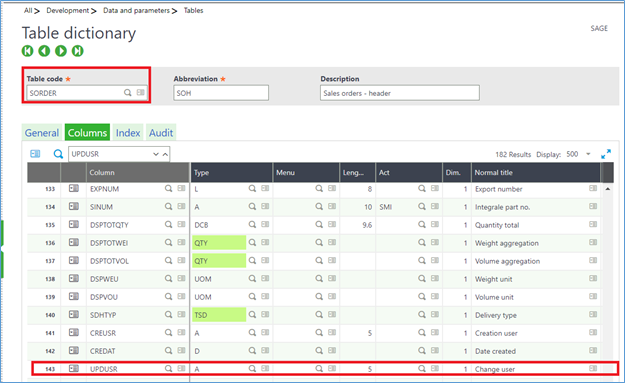This screenshot has width=625, height=383.
Task: Select row number 138
Action: click(50, 279)
